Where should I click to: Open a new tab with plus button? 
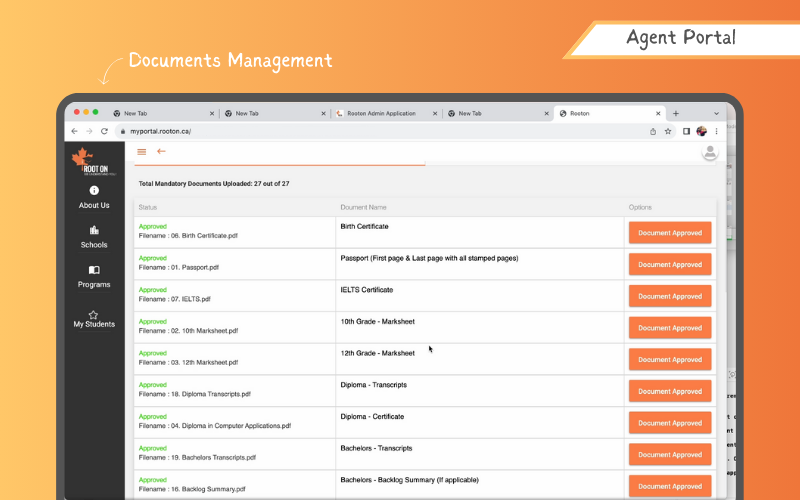click(x=676, y=113)
